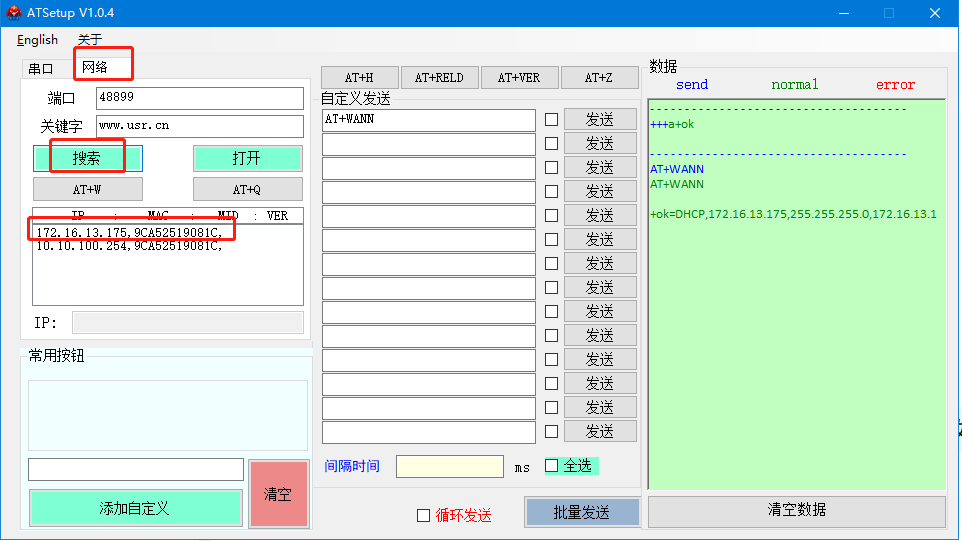
Task: Click the 清空数据 clear data button
Action: click(x=796, y=510)
